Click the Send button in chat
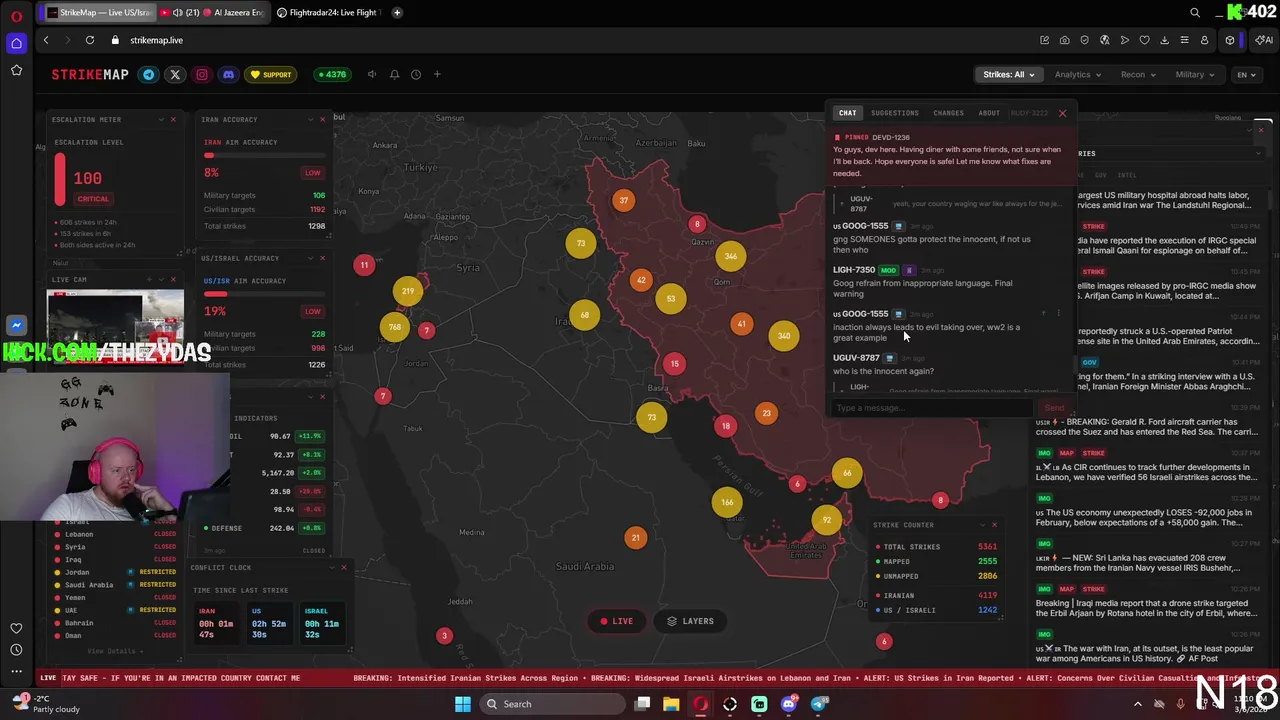This screenshot has height=720, width=1280. tap(1054, 408)
